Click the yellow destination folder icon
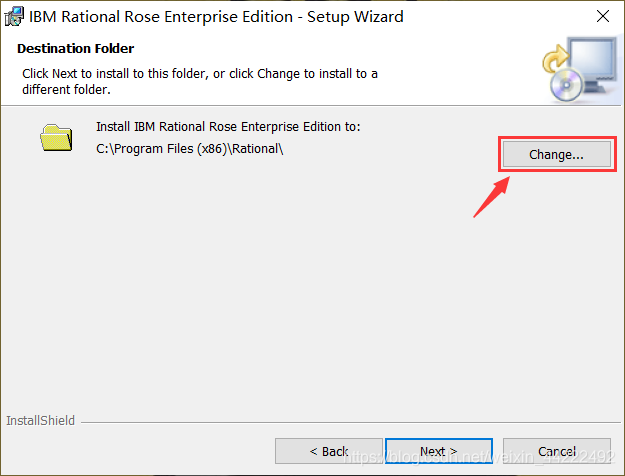This screenshot has height=476, width=625. [x=56, y=138]
